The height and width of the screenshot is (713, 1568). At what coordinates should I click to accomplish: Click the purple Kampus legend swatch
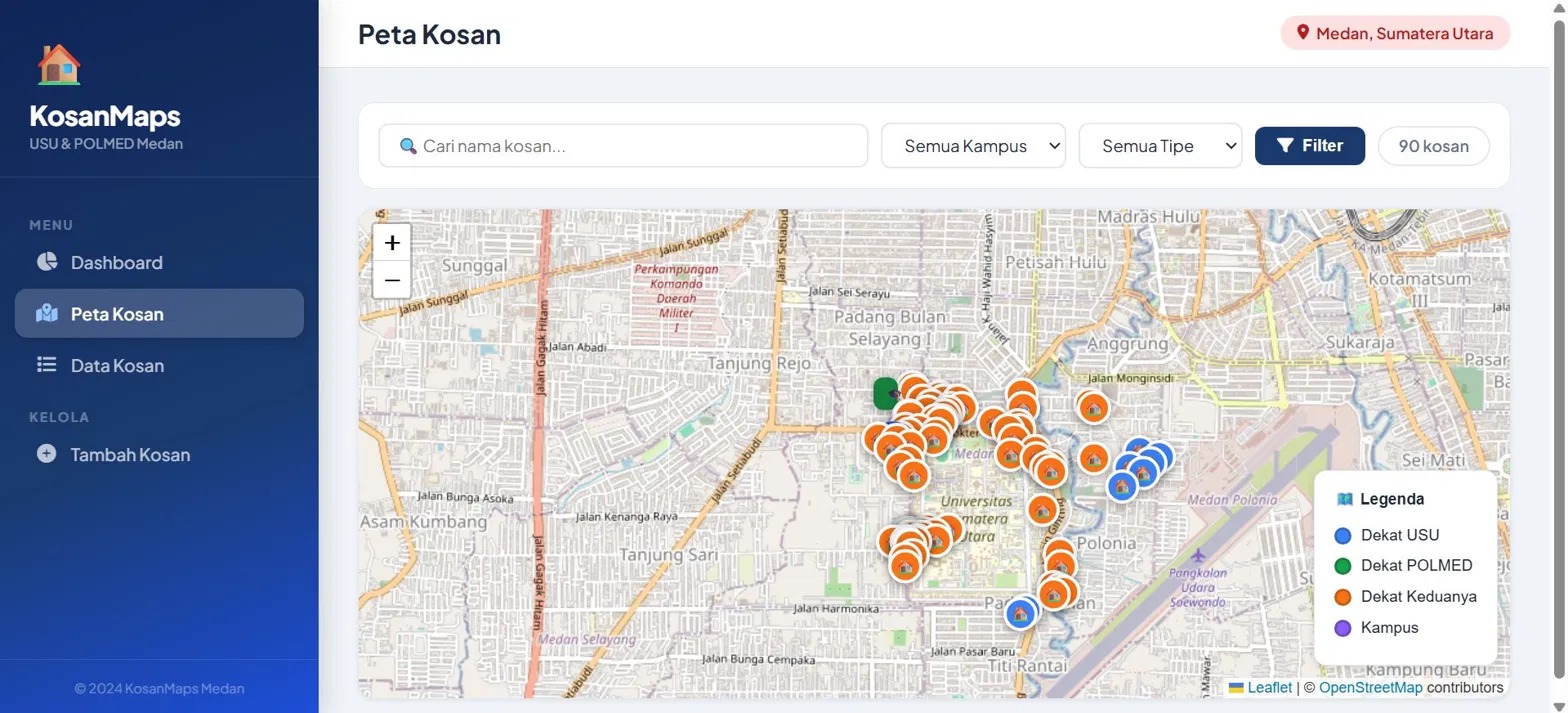coord(1343,628)
